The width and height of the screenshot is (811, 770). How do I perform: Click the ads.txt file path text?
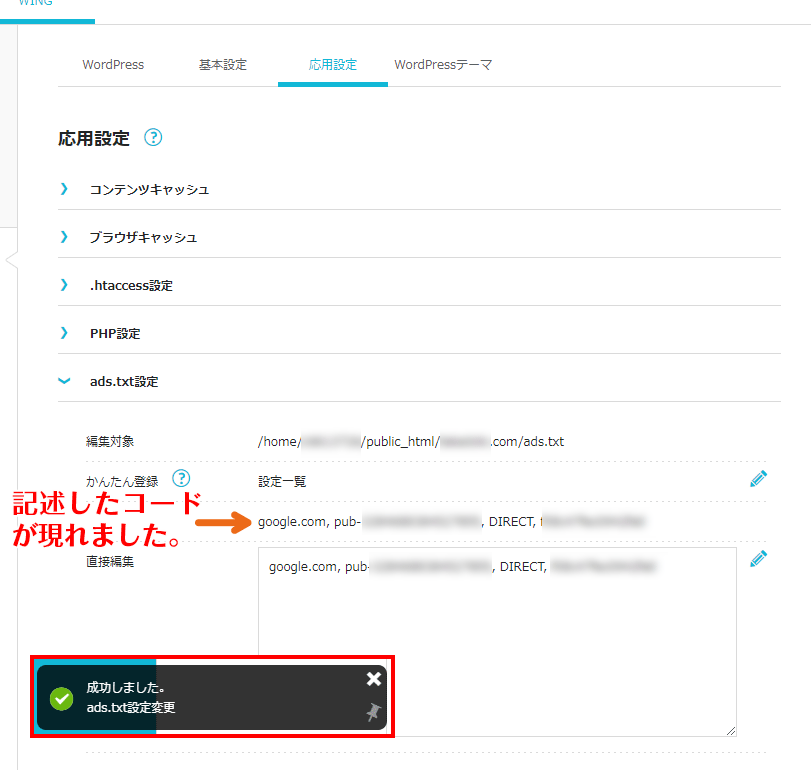coord(411,442)
